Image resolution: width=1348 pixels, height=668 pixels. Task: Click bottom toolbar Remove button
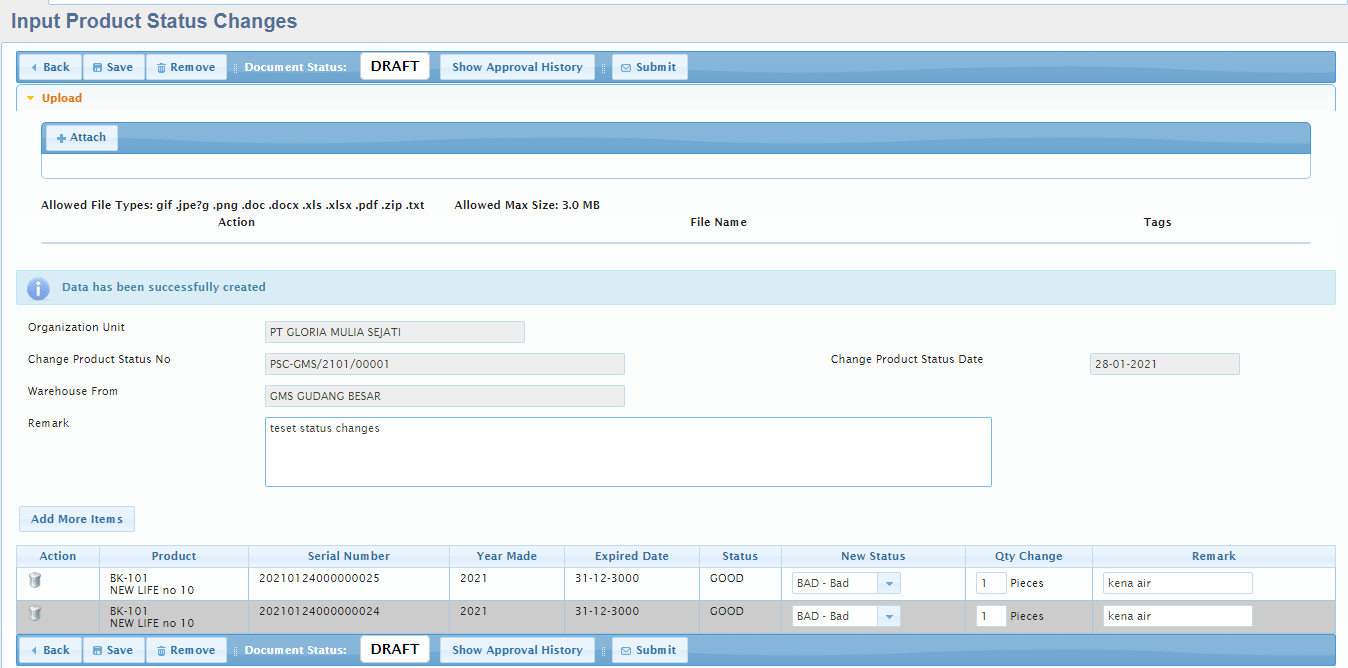tap(187, 650)
